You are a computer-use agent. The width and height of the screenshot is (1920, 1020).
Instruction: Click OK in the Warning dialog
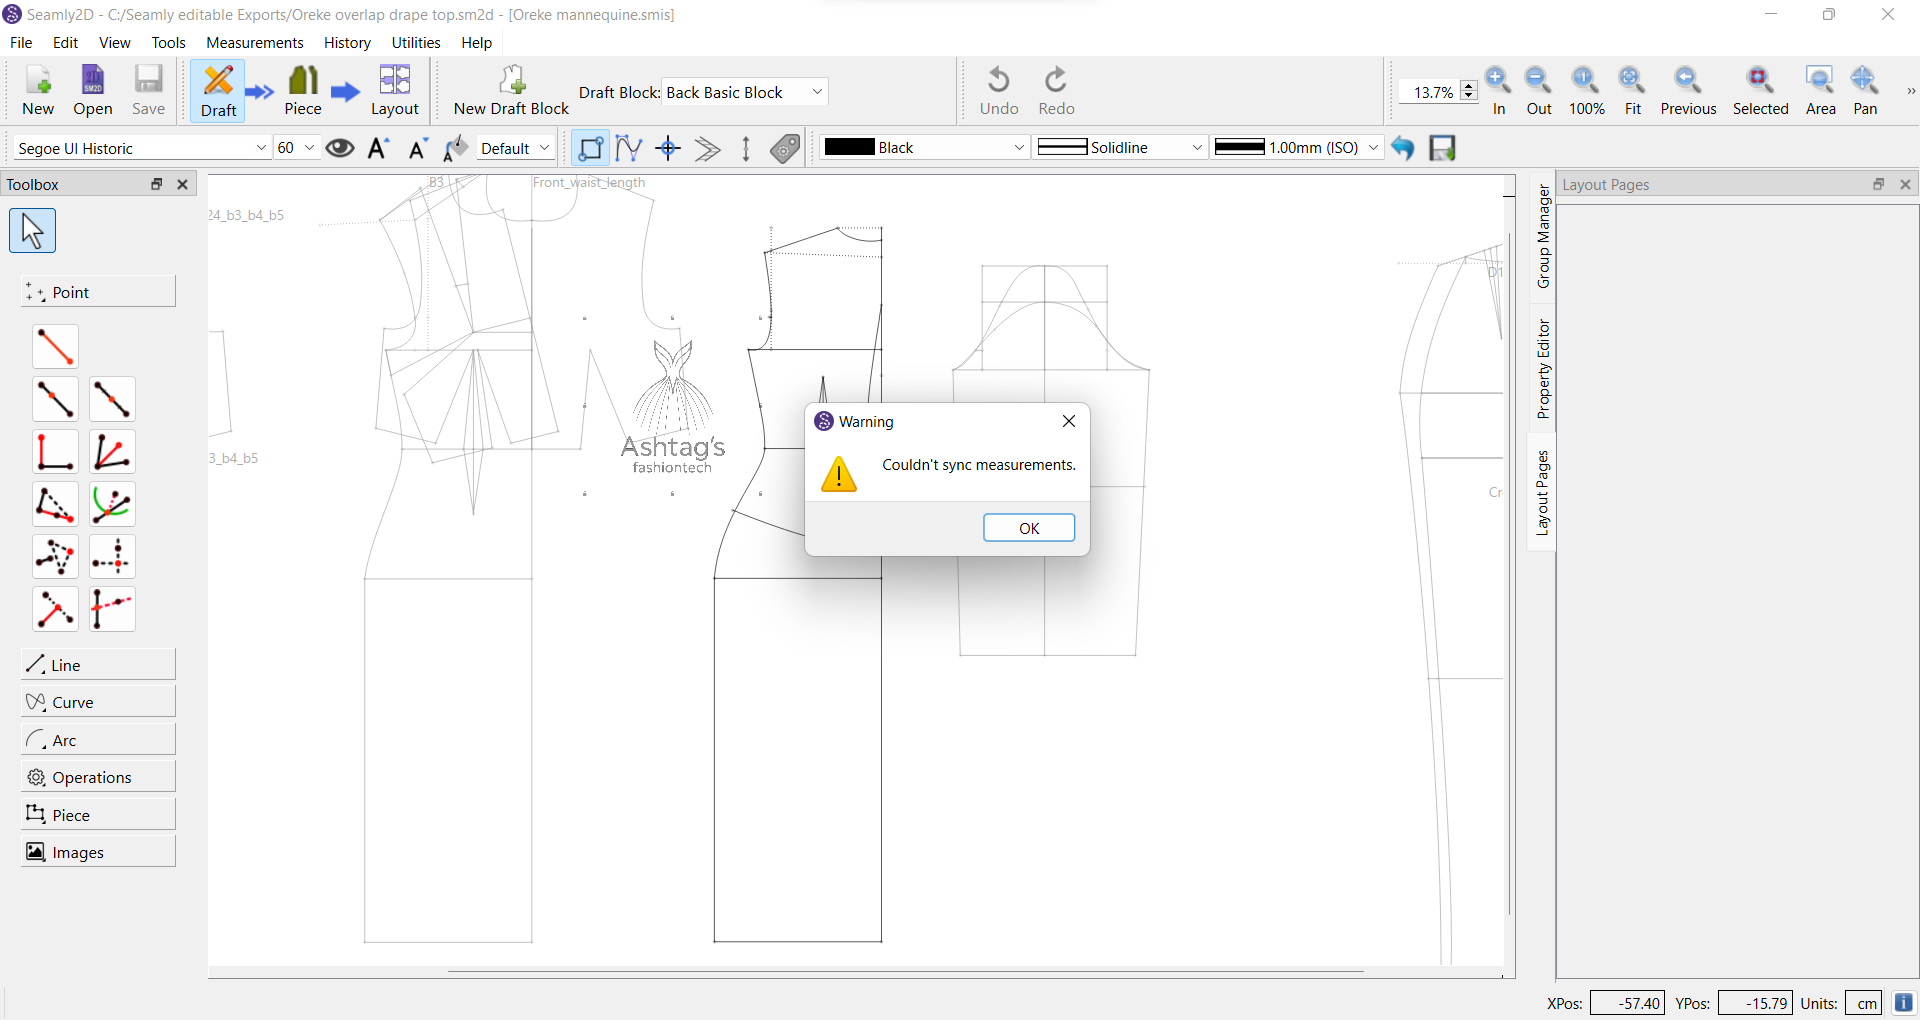[x=1028, y=528]
